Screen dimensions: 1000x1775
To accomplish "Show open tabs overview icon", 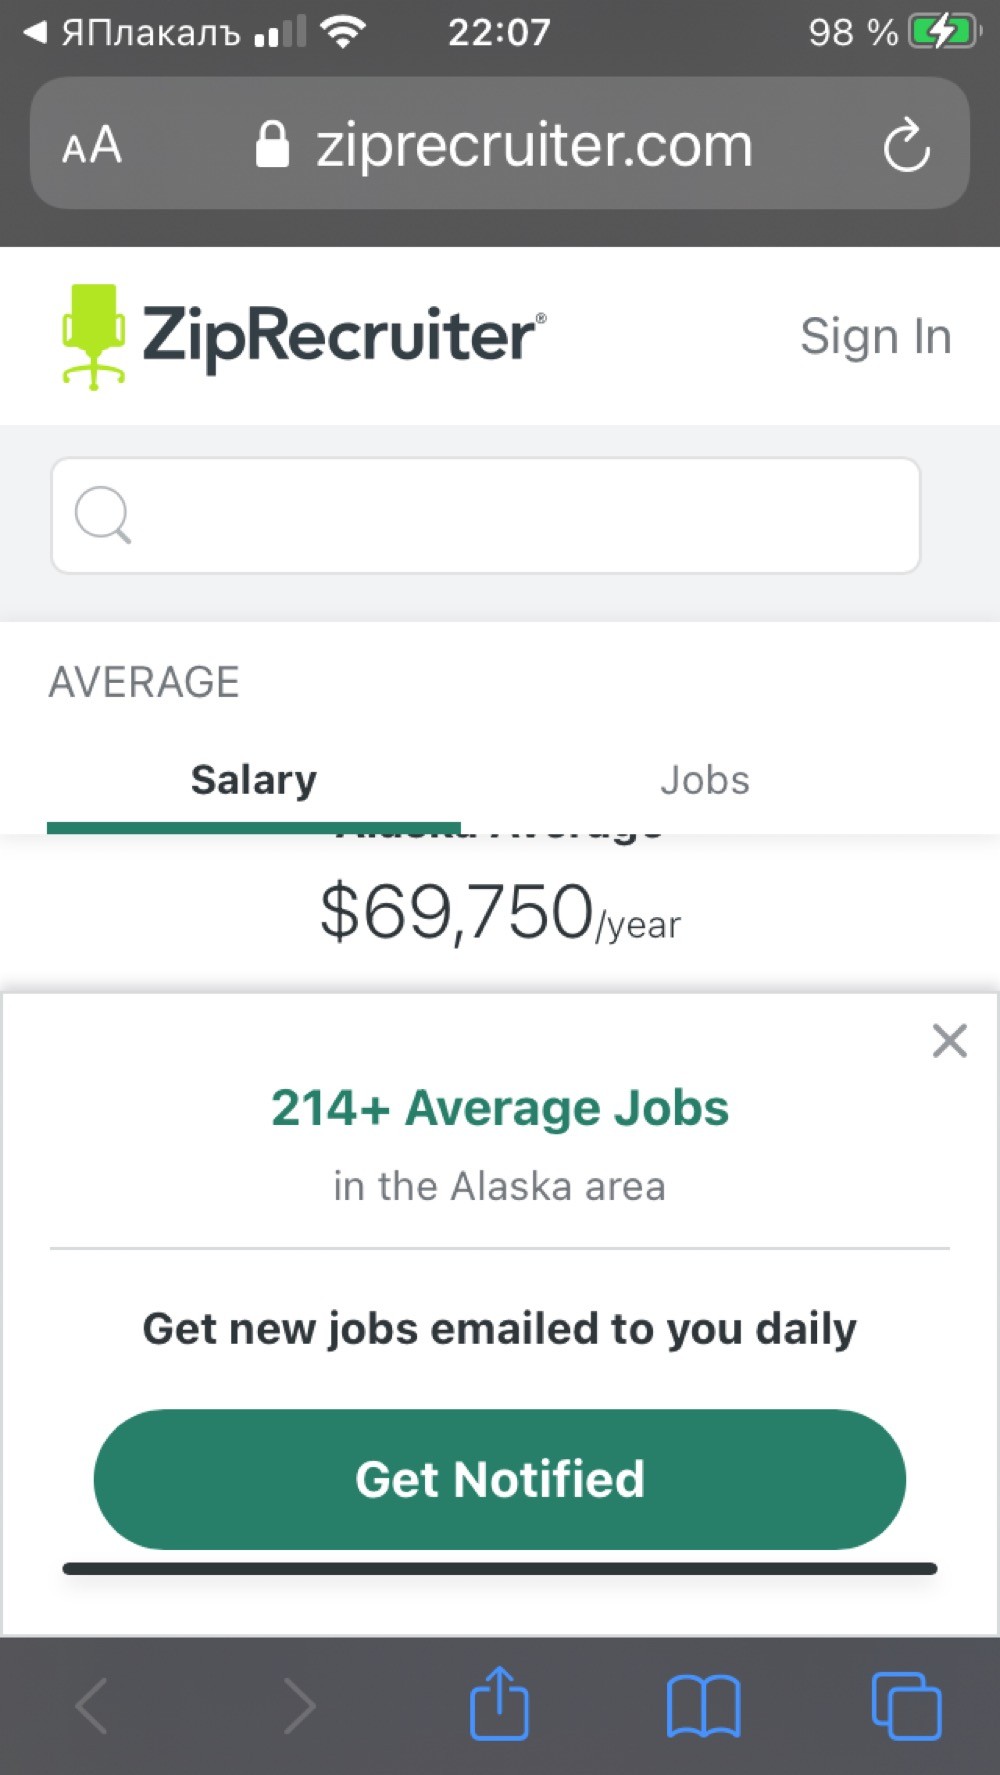I will click(906, 1706).
